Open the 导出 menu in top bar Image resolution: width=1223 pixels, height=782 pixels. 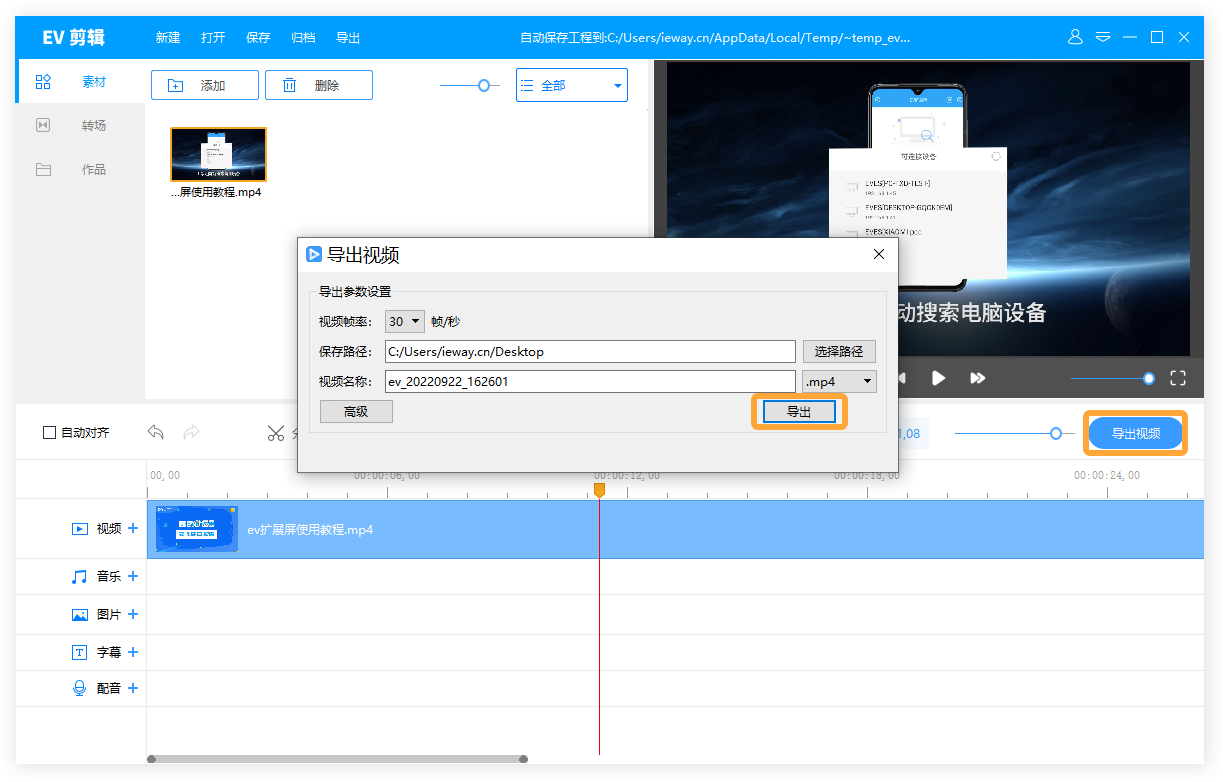(x=348, y=38)
